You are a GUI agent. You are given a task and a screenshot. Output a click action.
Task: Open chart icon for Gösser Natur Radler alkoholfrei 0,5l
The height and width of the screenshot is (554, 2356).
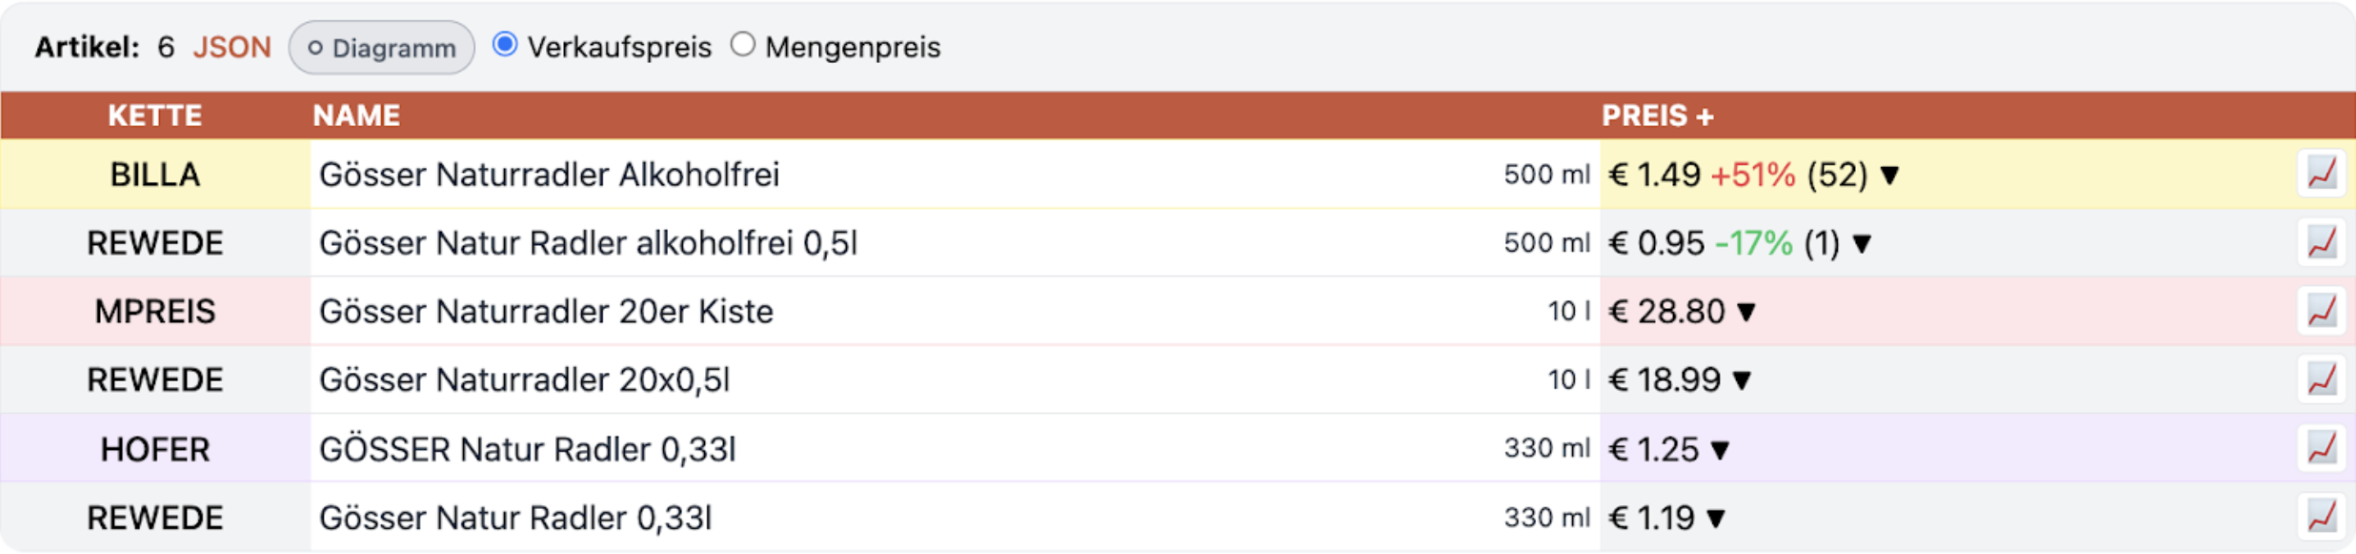point(2320,243)
